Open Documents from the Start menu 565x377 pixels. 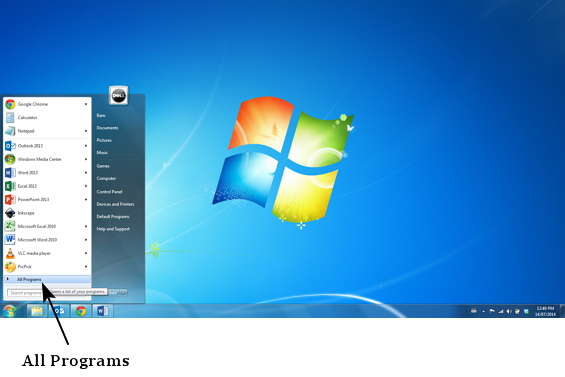(107, 128)
